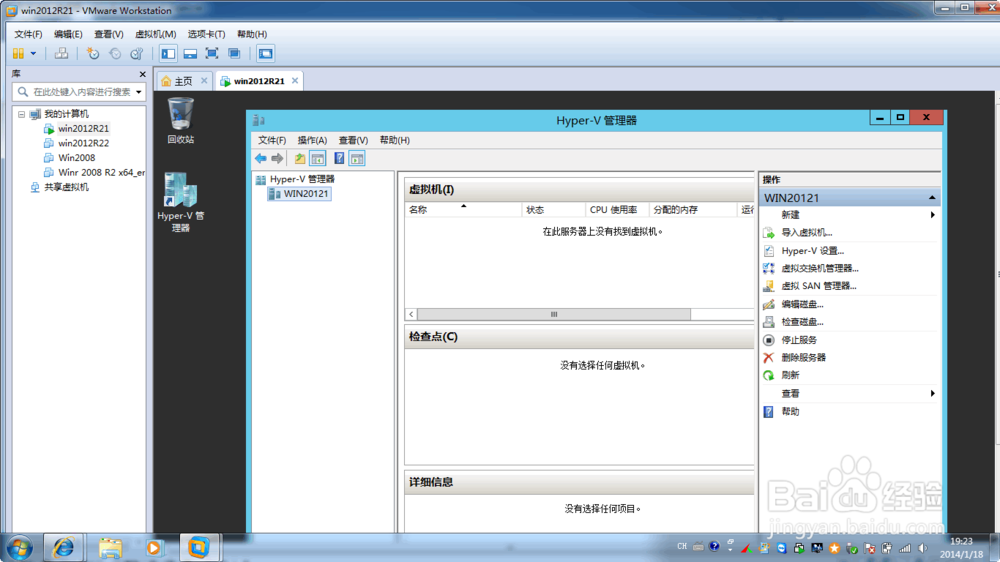Expand the 新建 submenu
The image size is (1000, 562).
click(849, 215)
